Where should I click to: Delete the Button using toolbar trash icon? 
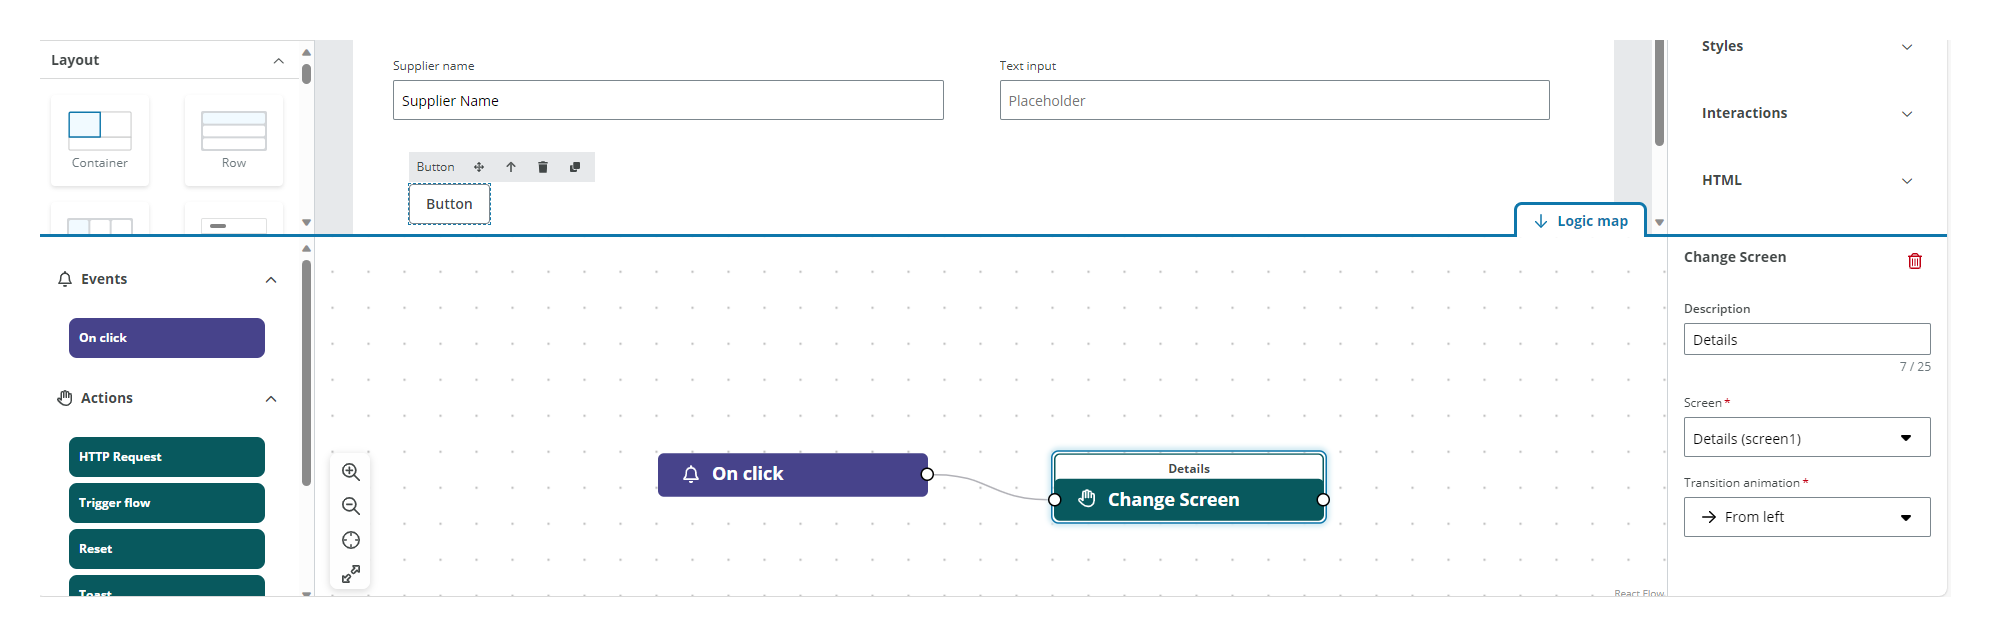coord(543,167)
